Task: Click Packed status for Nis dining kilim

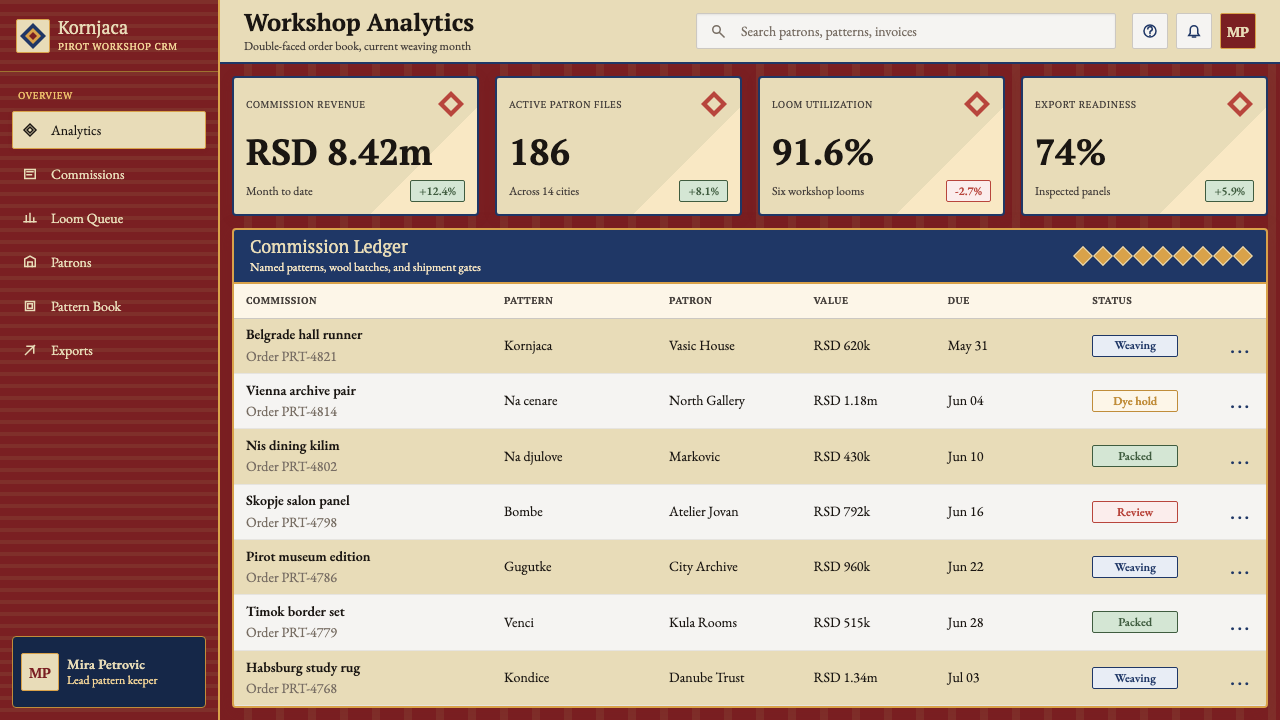Action: (1135, 456)
